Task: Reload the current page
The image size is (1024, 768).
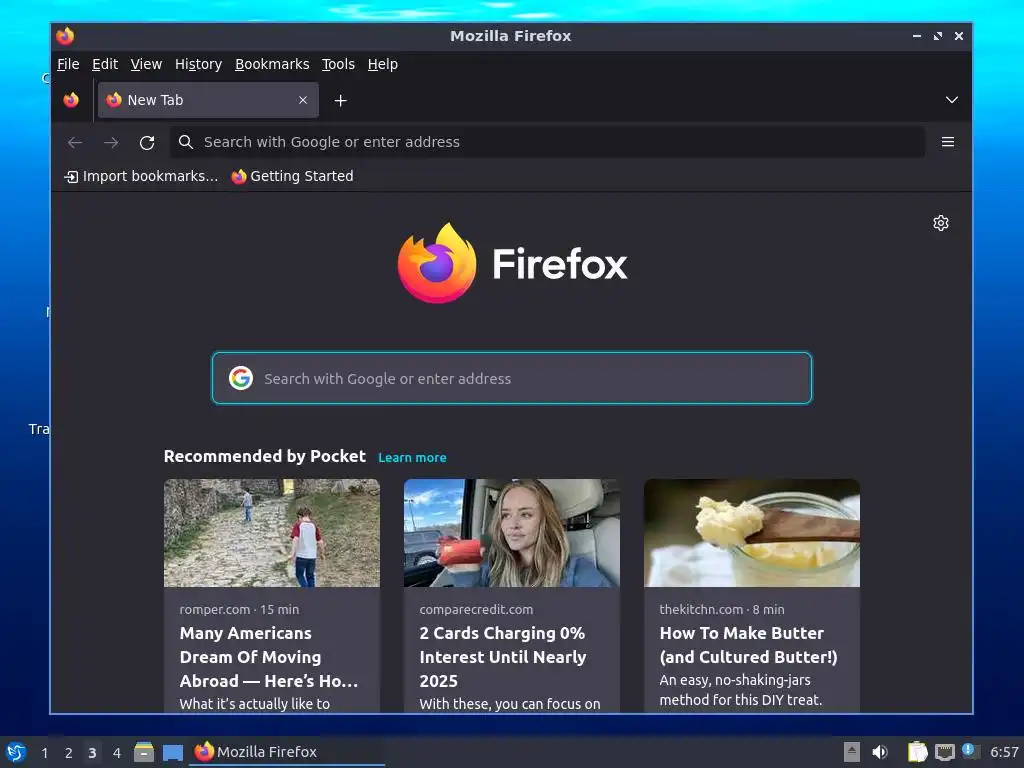Action: pos(147,142)
